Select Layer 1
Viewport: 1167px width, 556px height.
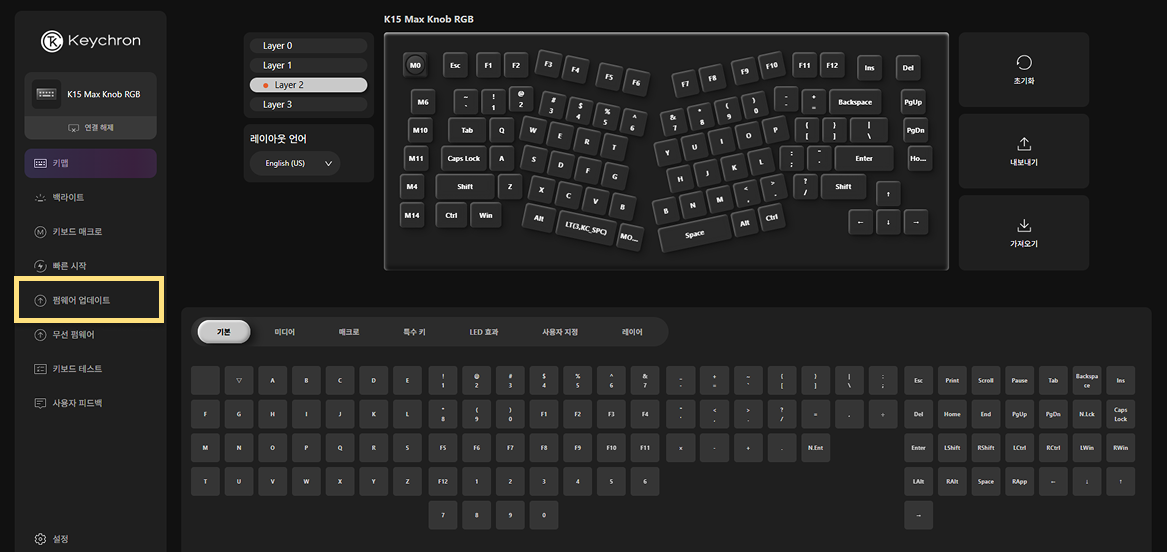point(308,65)
